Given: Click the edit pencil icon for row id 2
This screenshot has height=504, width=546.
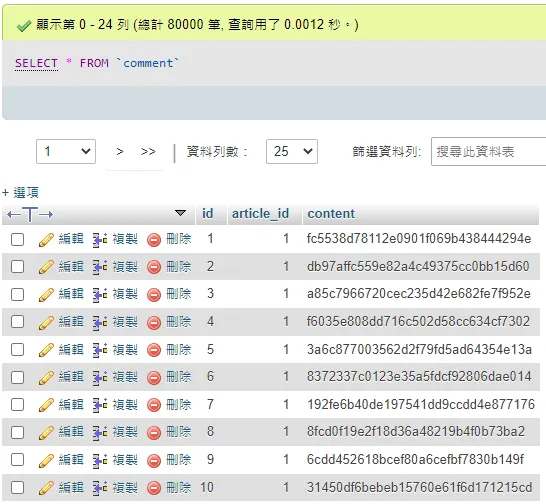Looking at the screenshot, I should coord(46,267).
